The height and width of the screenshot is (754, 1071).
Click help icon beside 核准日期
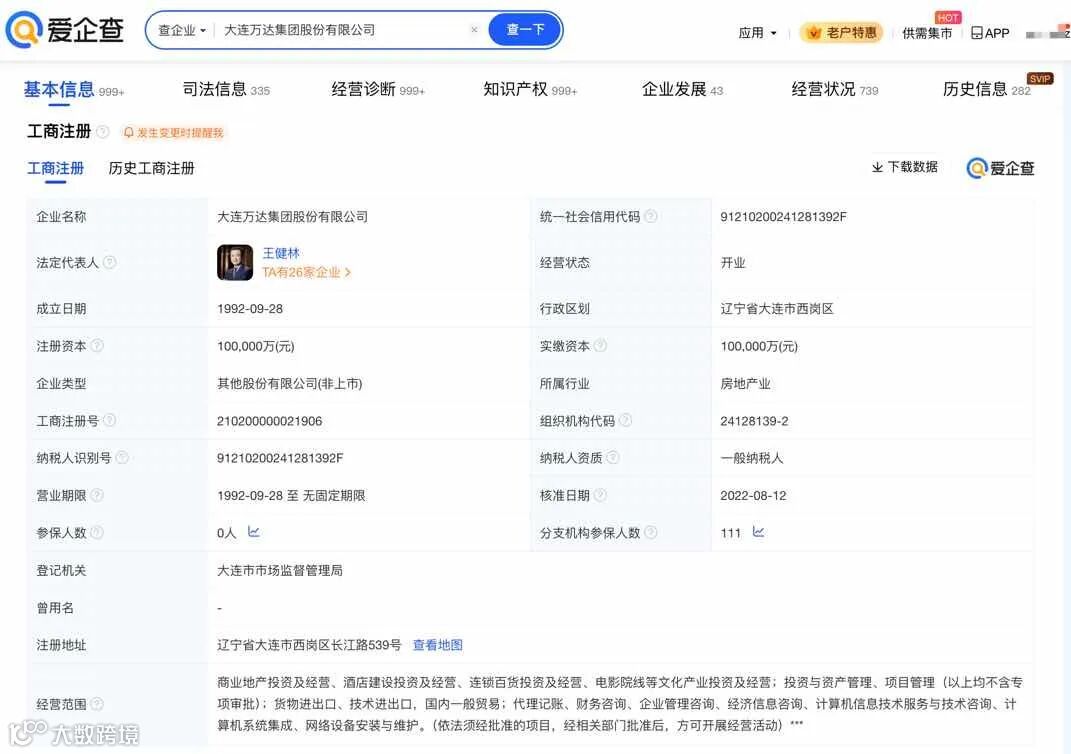pyautogui.click(x=600, y=495)
